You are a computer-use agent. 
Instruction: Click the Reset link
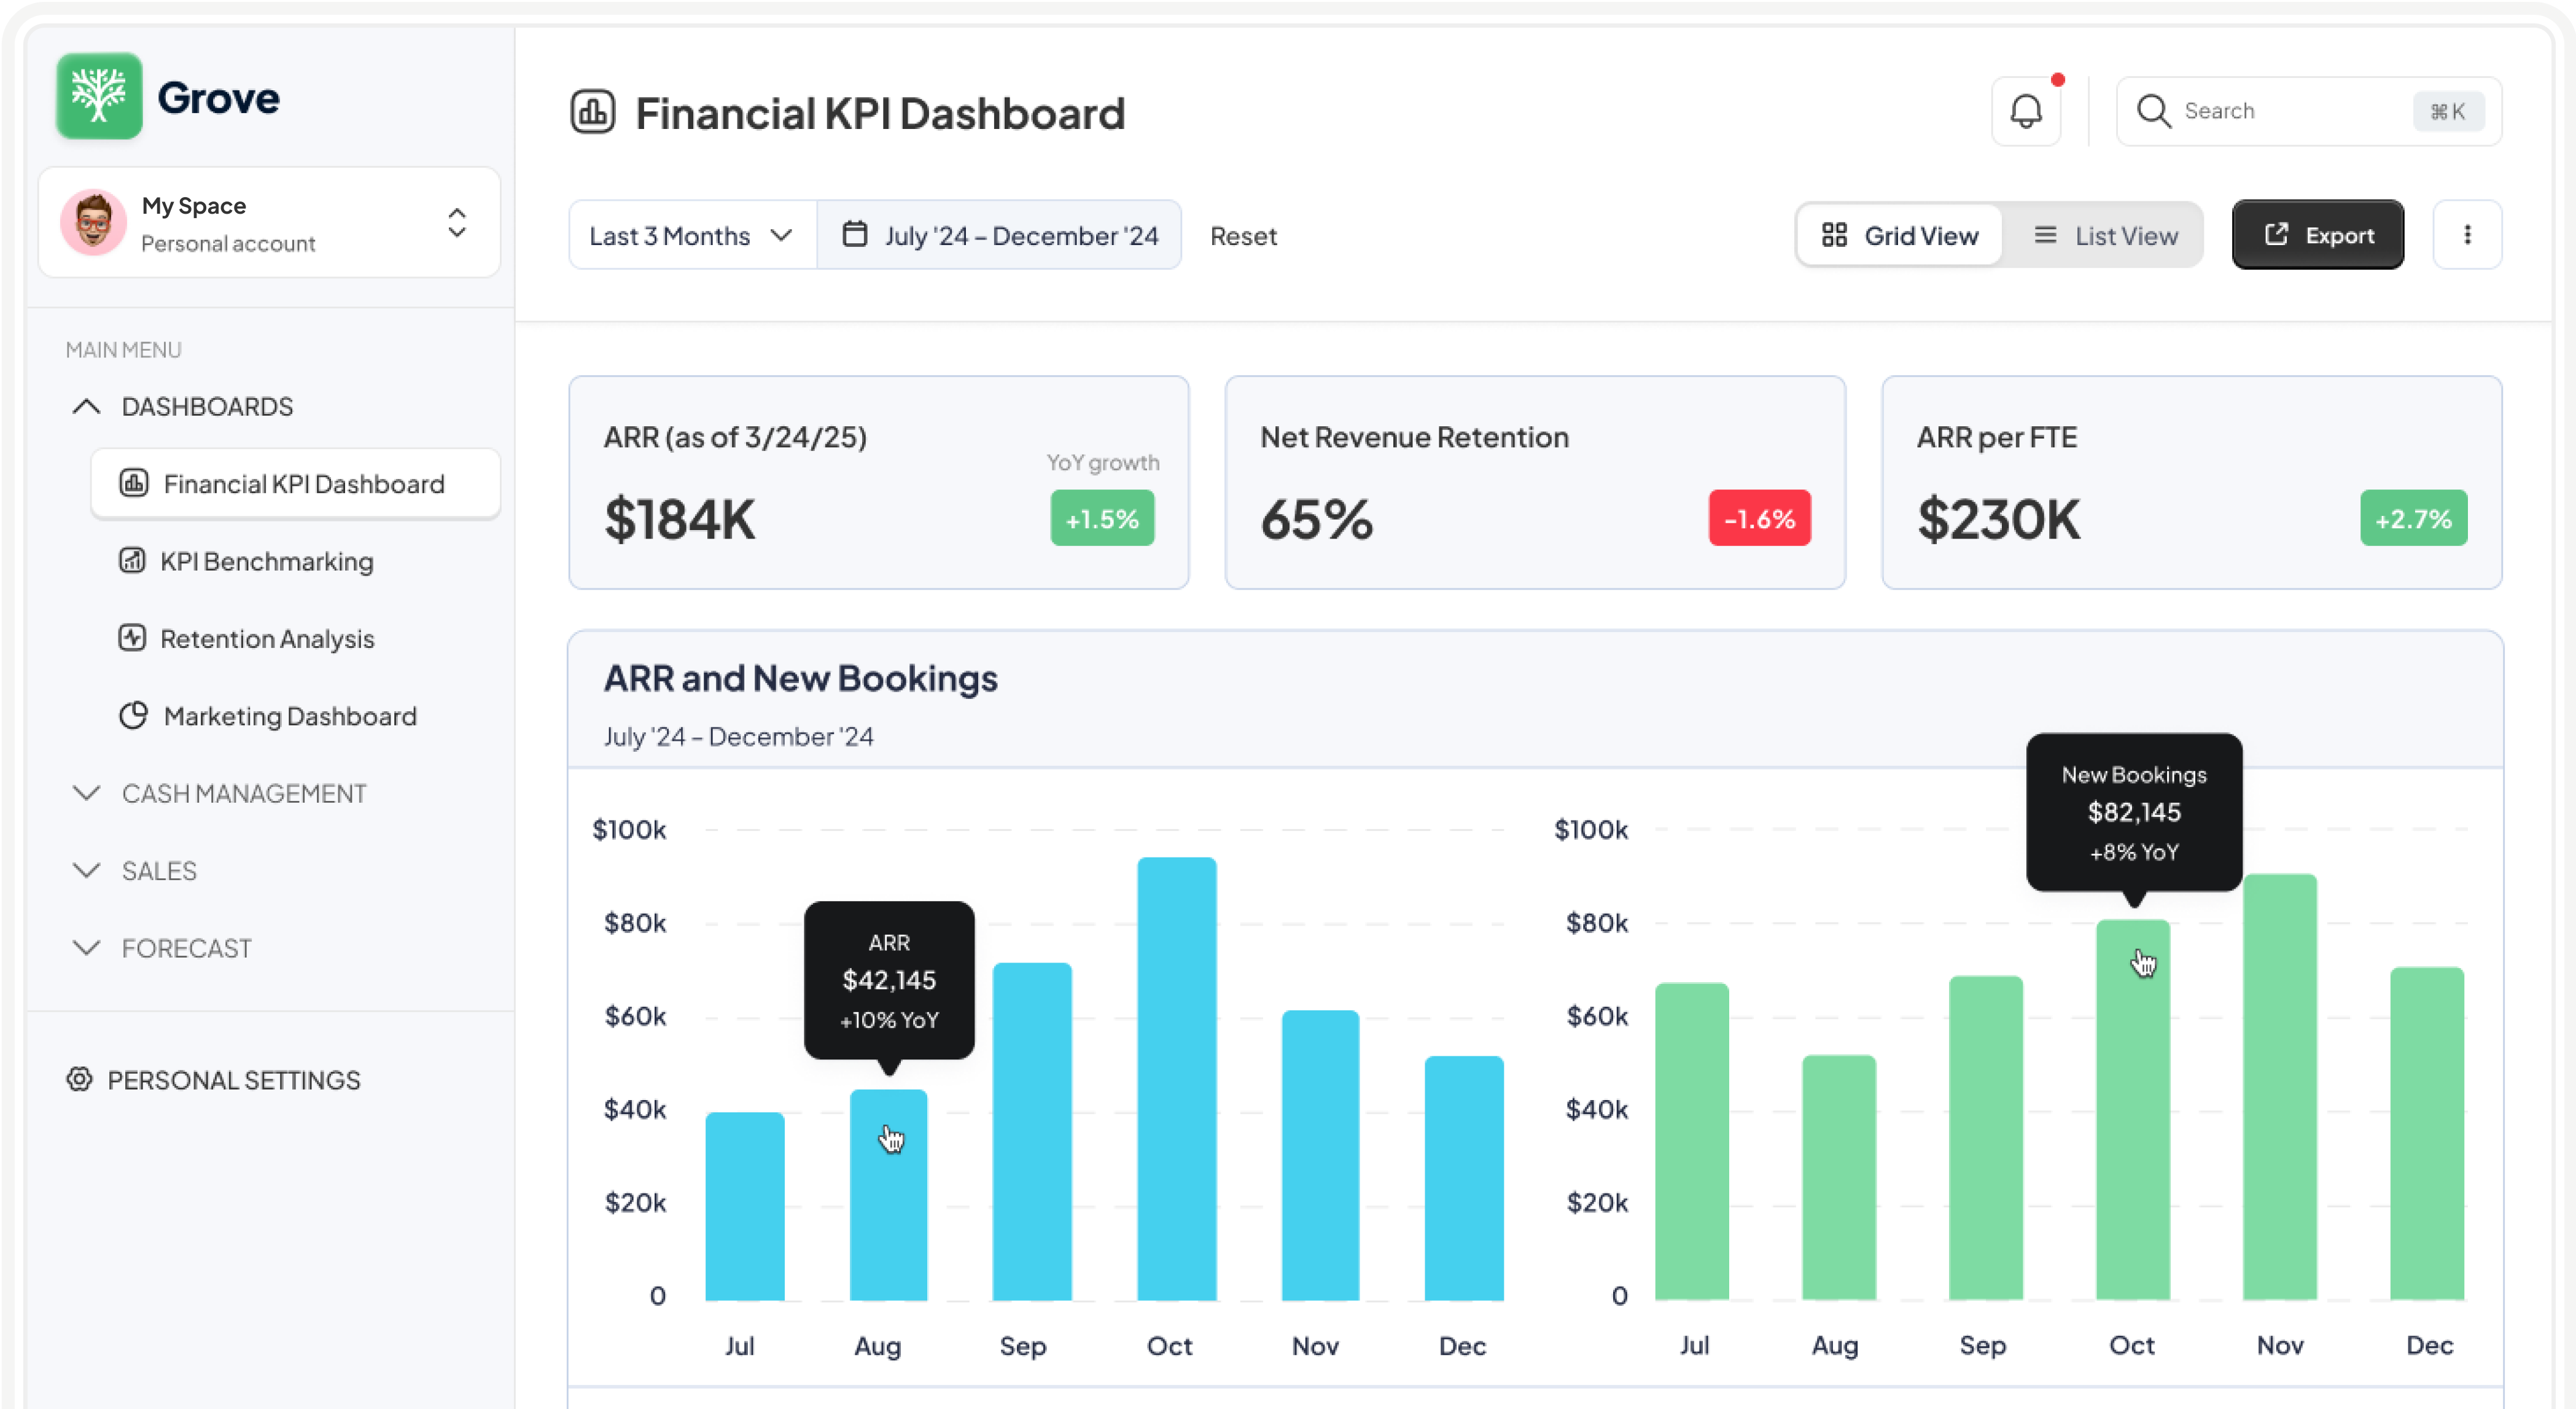(1243, 236)
